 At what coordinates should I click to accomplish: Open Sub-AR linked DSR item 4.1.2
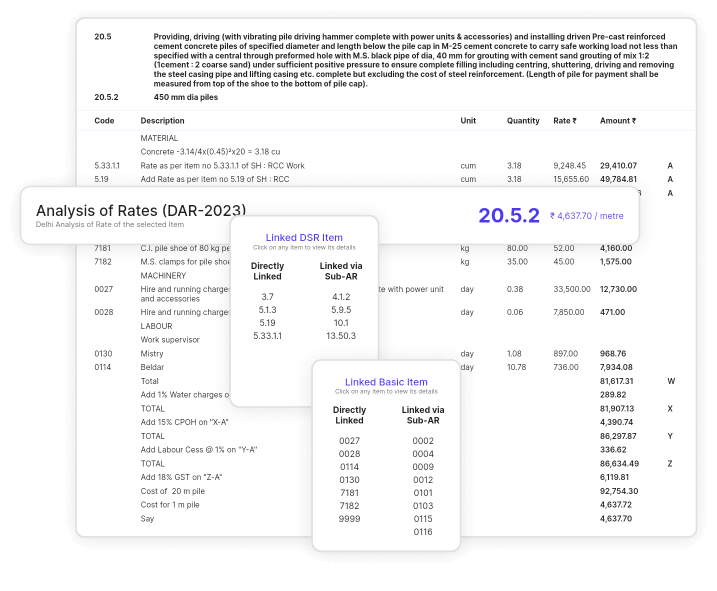[x=341, y=297]
